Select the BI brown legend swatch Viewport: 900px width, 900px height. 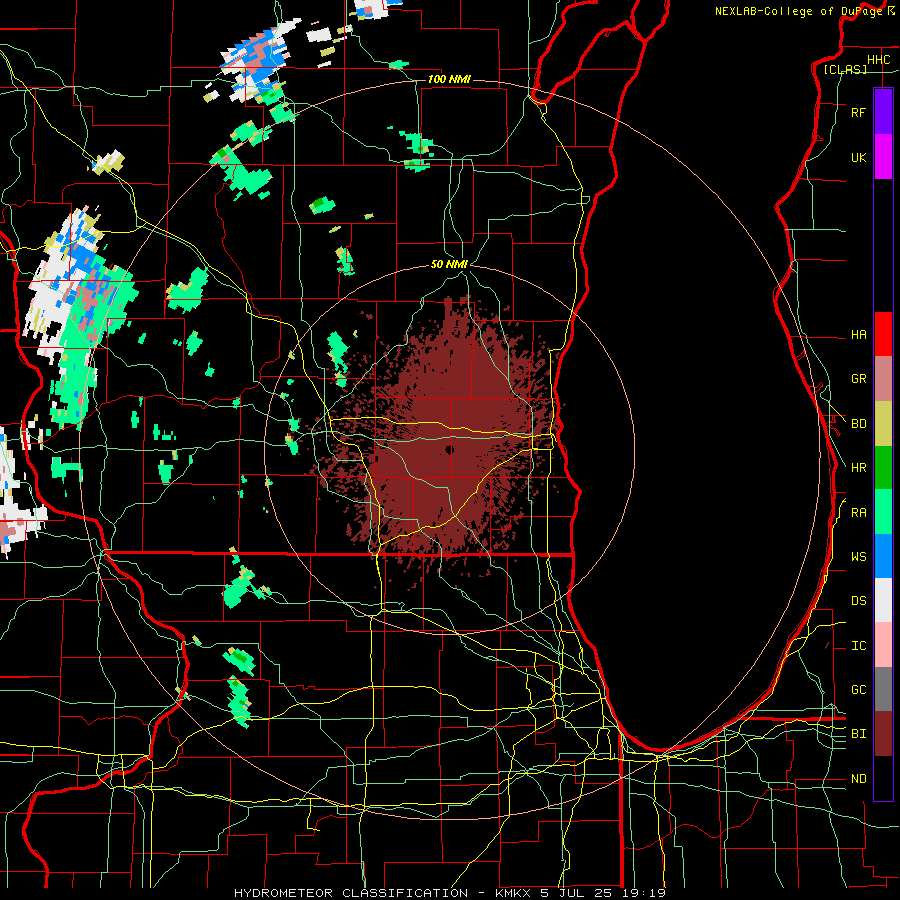coord(883,734)
